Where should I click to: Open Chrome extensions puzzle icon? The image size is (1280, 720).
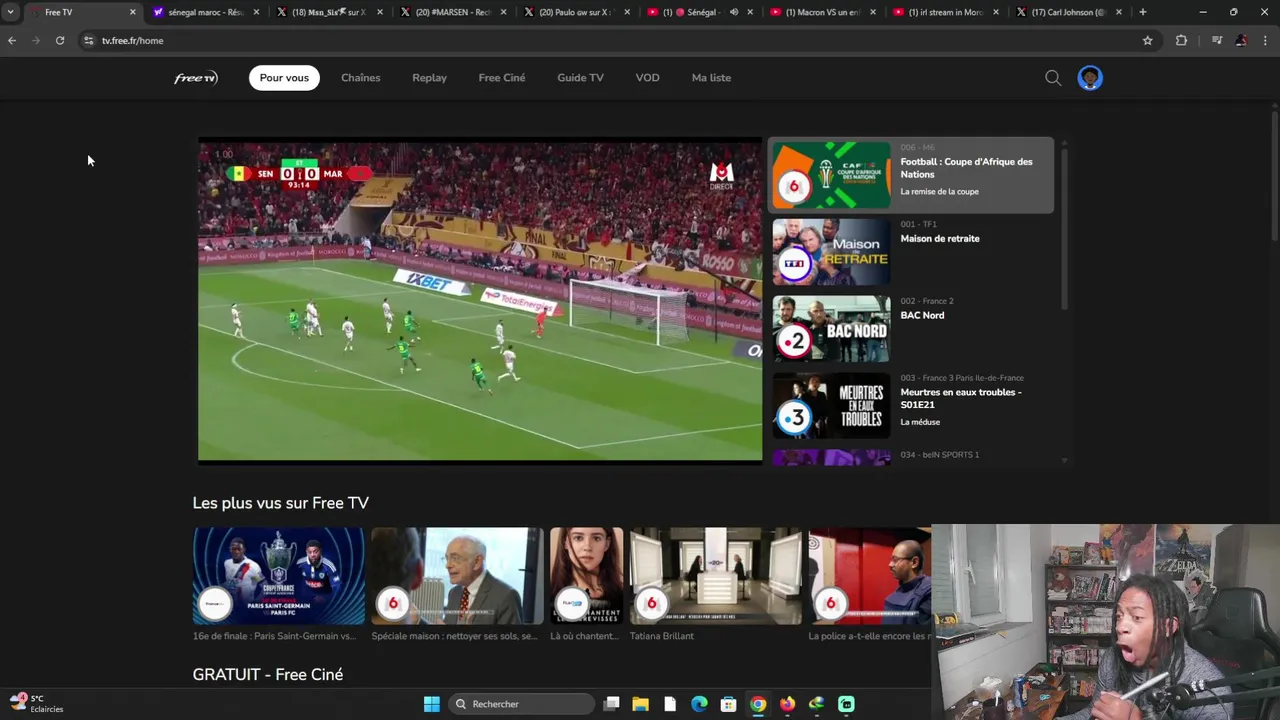pos(1181,41)
